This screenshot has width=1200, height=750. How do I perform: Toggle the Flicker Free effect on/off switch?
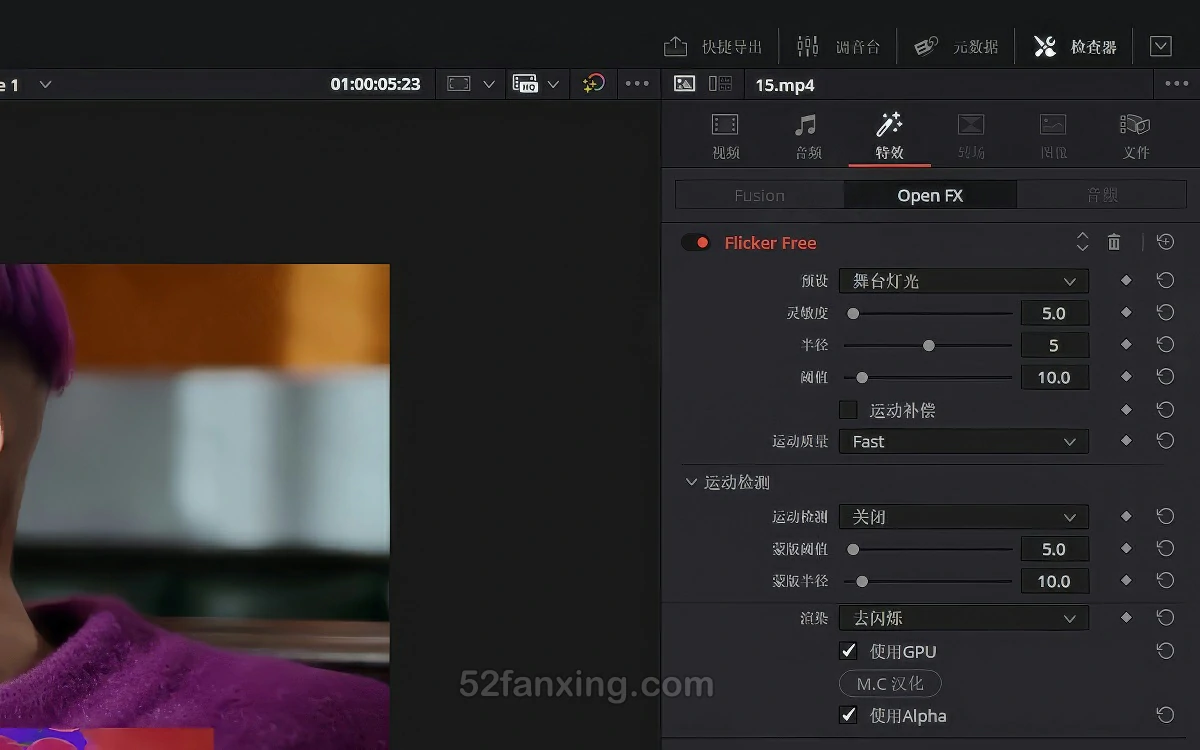tap(695, 243)
